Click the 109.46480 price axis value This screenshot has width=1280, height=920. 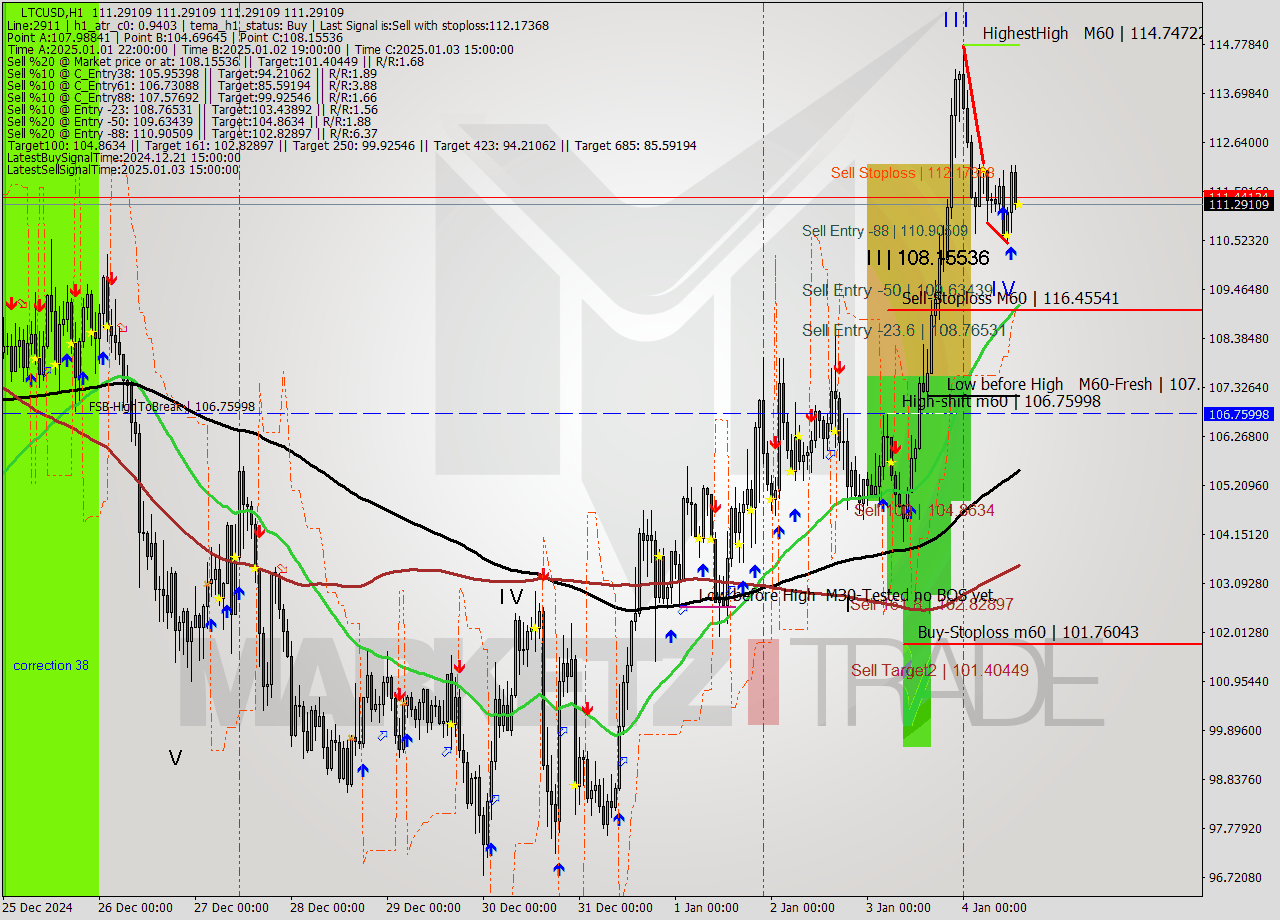(1239, 290)
